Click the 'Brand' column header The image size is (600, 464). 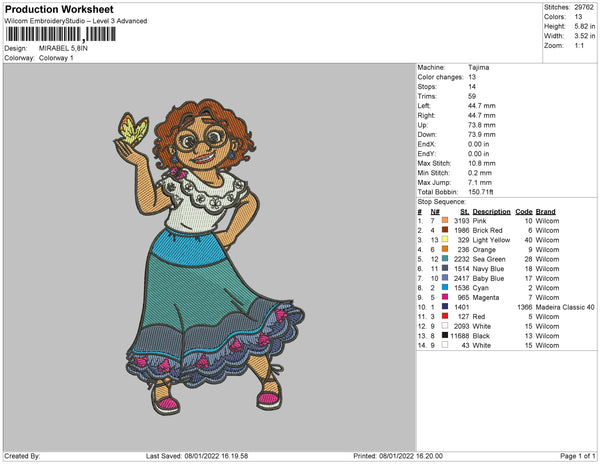[545, 211]
